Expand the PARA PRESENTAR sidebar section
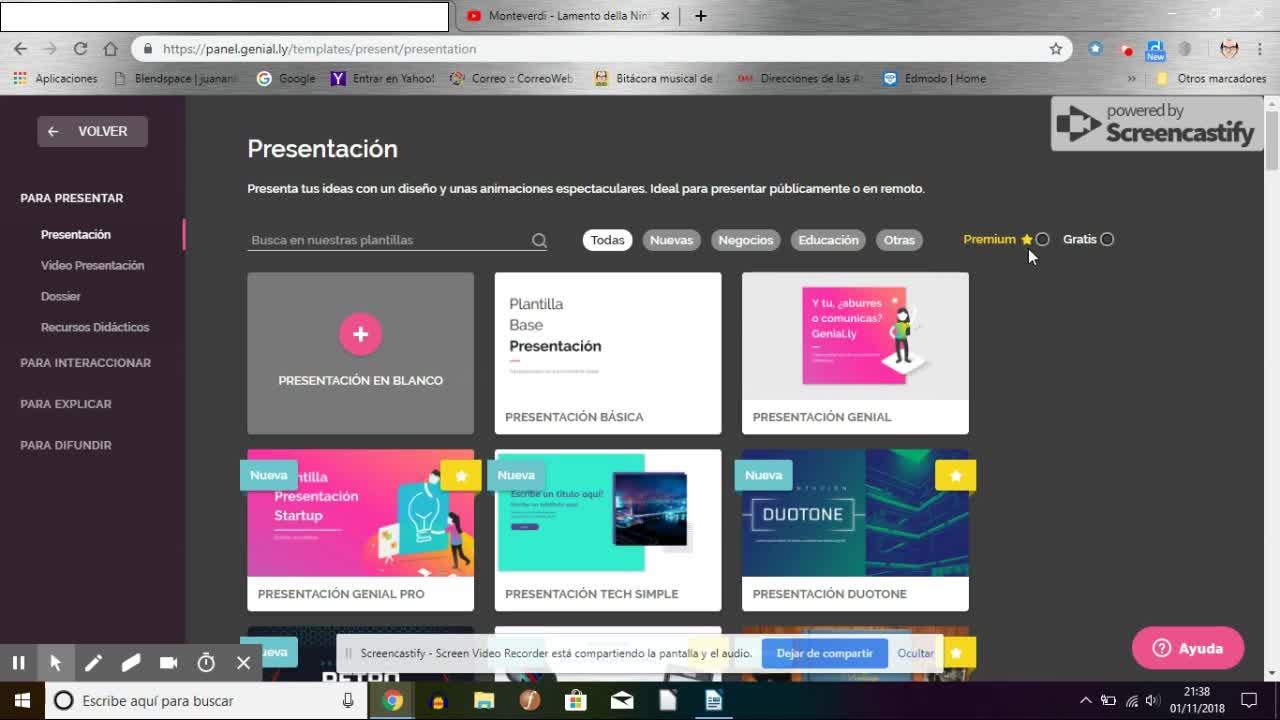The height and width of the screenshot is (720, 1280). coord(72,198)
